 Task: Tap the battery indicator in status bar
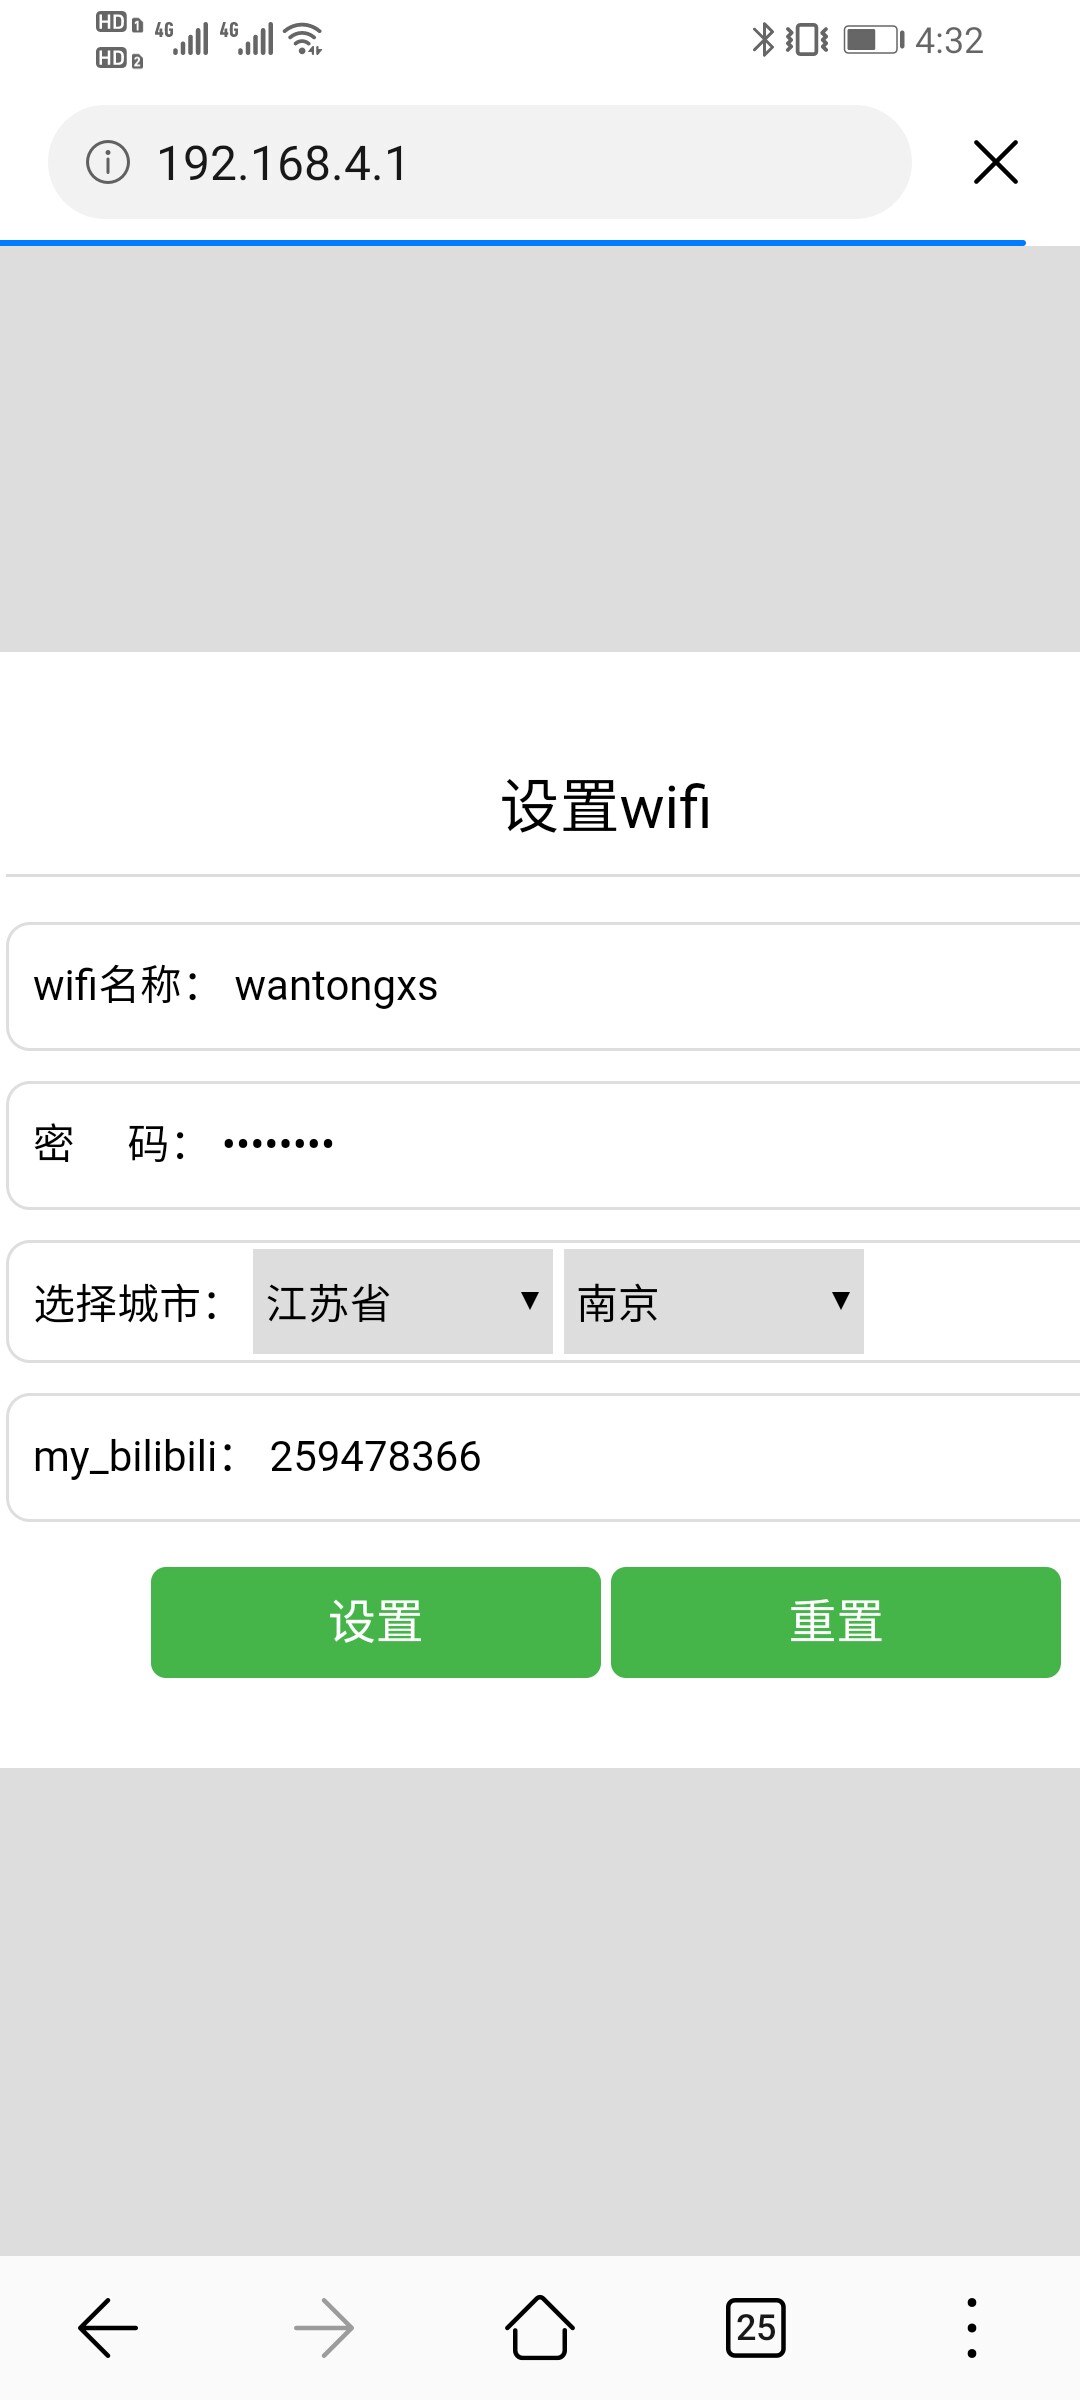click(x=873, y=40)
